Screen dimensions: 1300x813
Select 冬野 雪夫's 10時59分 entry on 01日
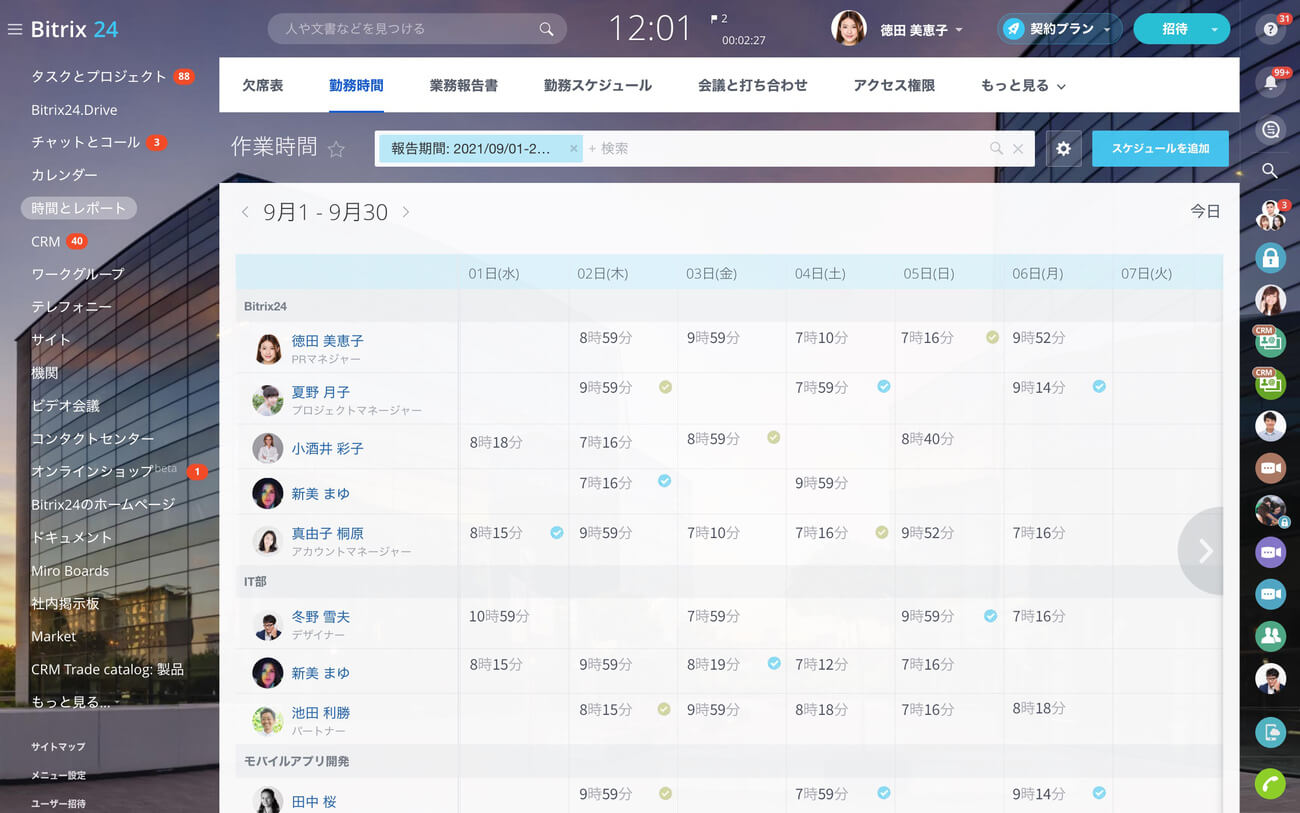pos(499,616)
